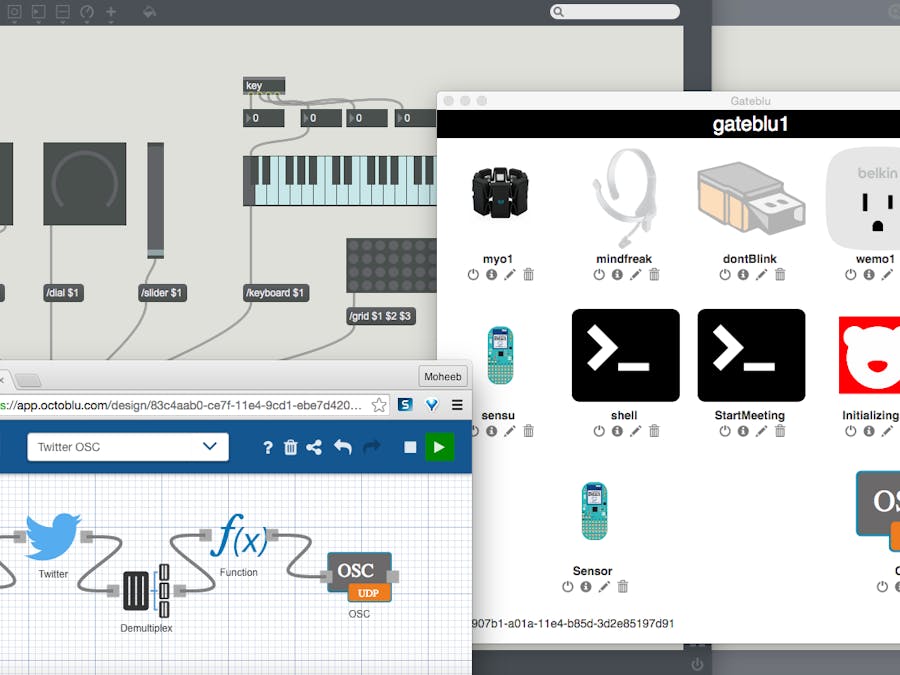Select the /dial $1 message box

(64, 293)
